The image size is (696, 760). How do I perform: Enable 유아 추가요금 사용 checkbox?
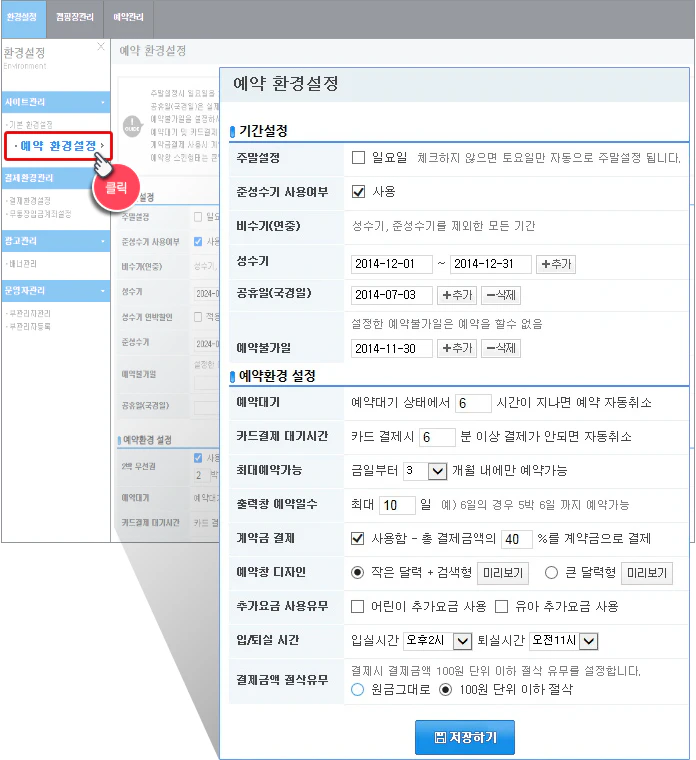click(501, 606)
